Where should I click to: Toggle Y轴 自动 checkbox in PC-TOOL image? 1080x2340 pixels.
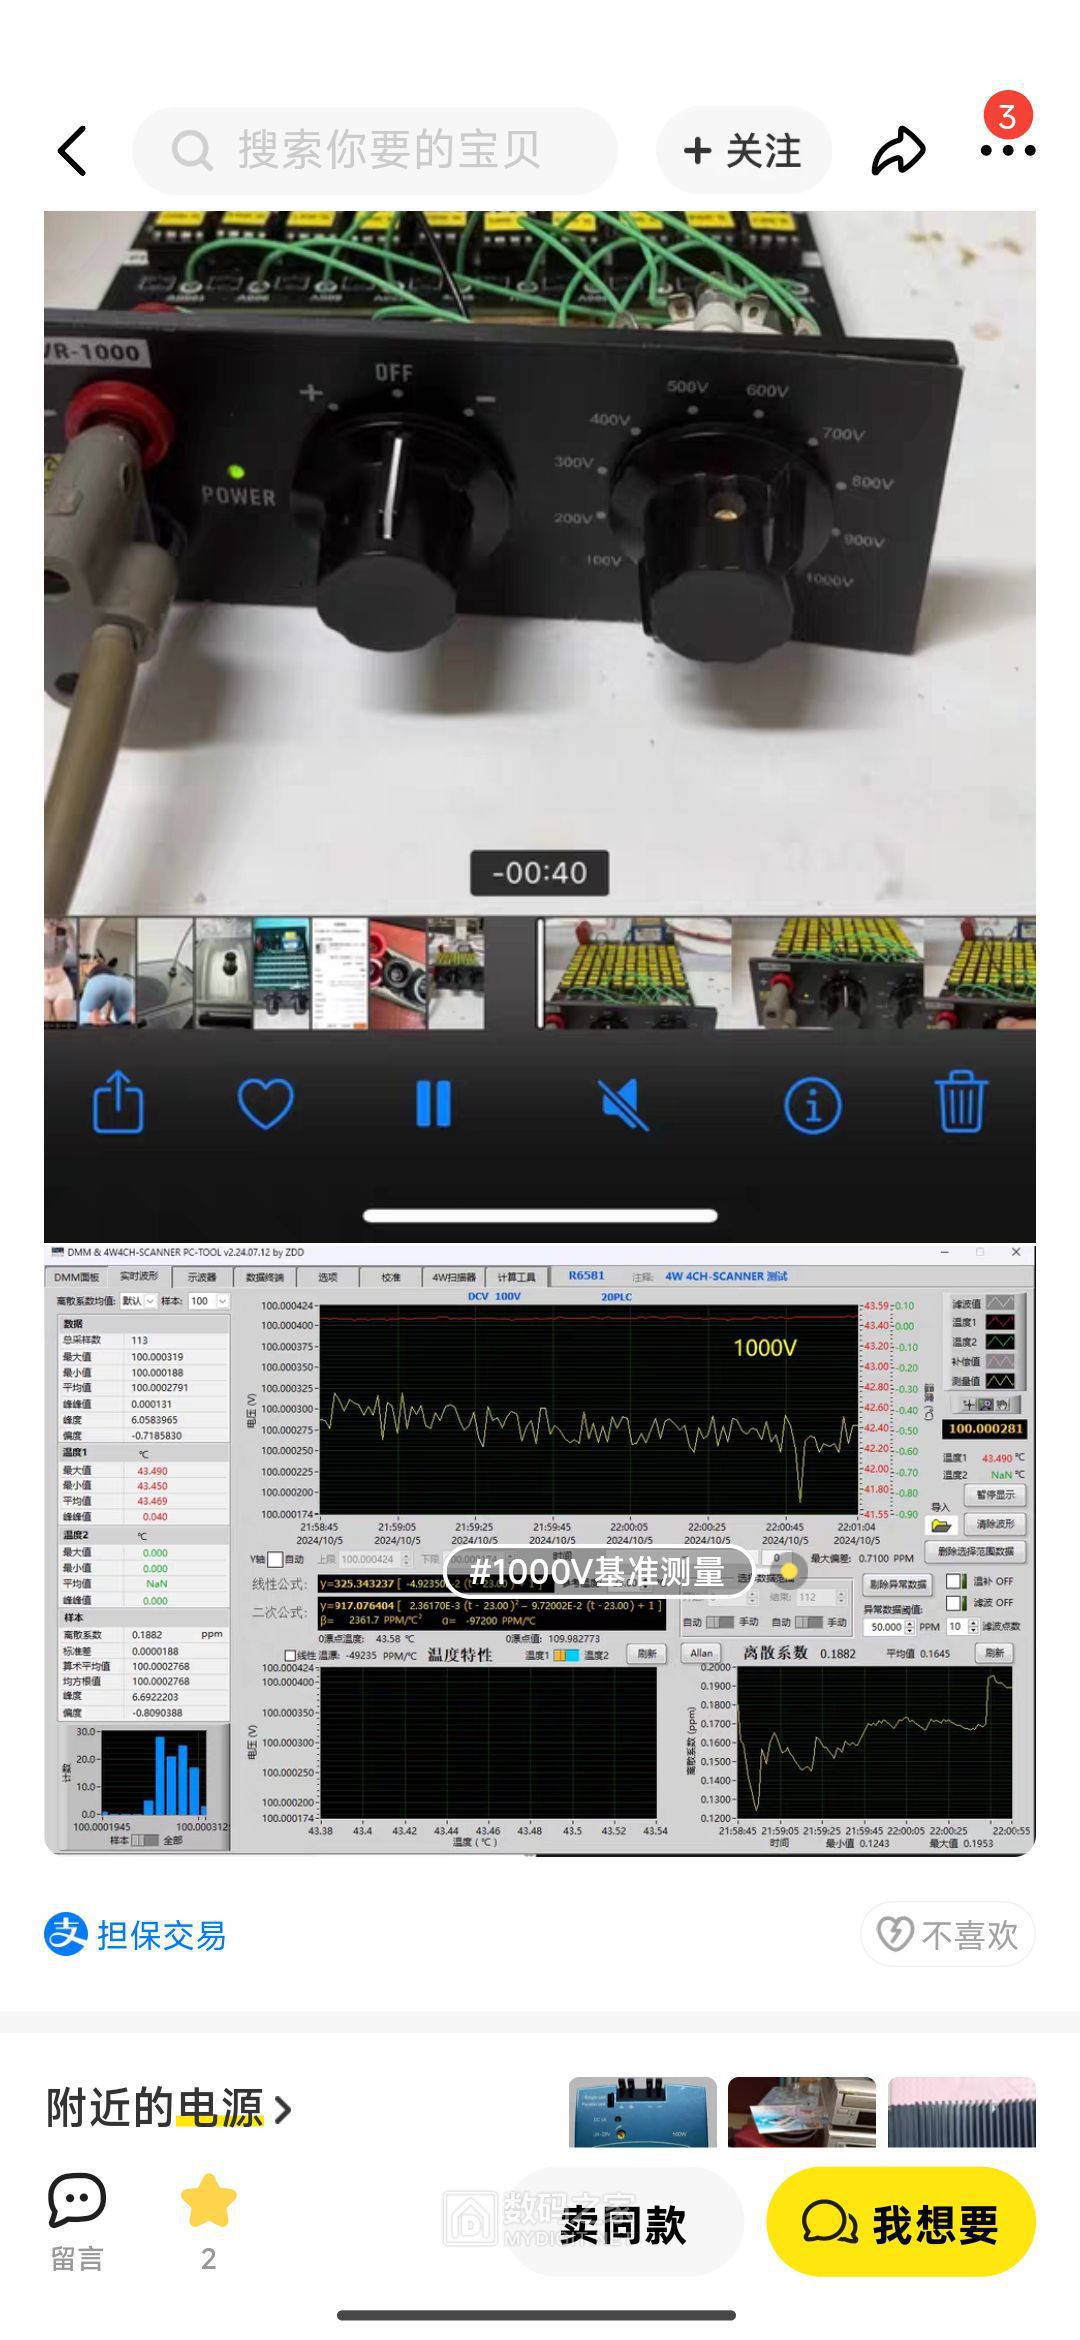pyautogui.click(x=276, y=1559)
